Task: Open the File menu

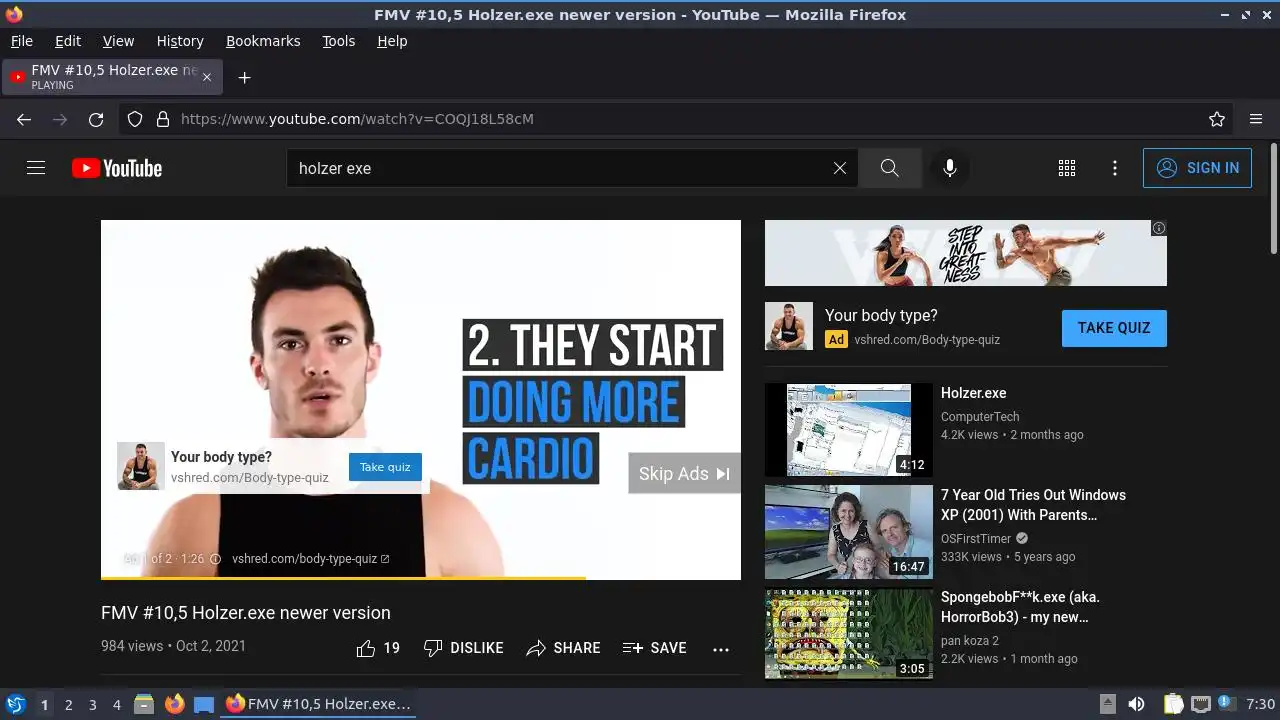Action: pyautogui.click(x=21, y=41)
